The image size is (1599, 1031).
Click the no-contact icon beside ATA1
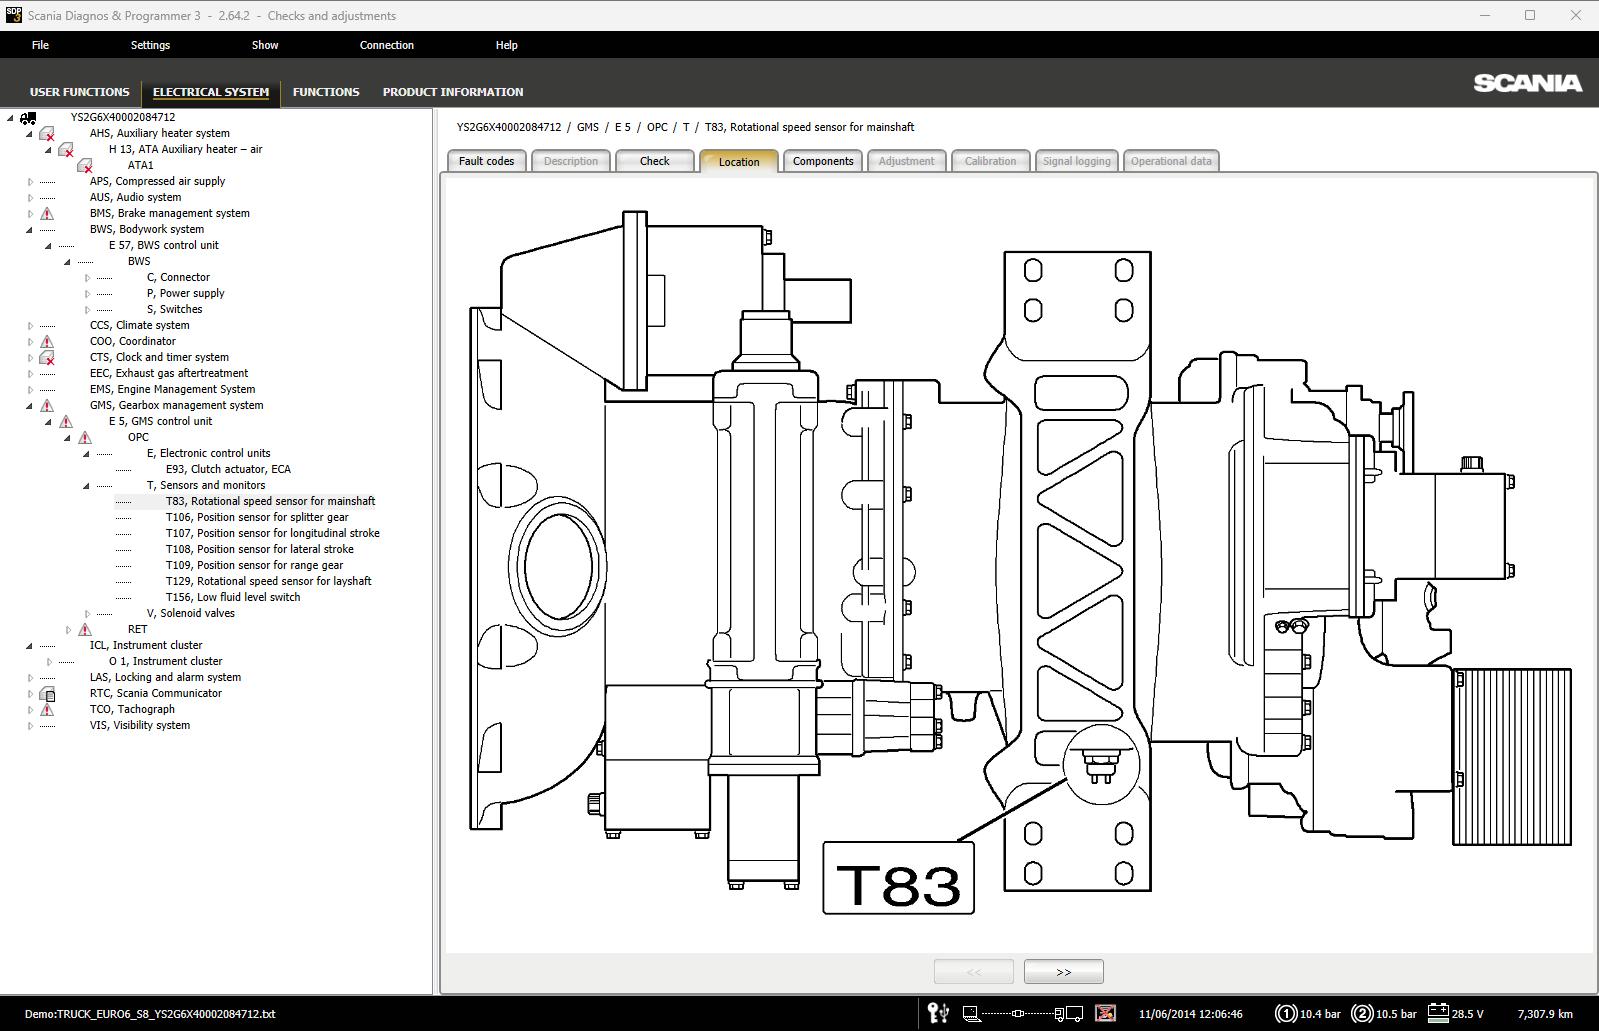(85, 166)
